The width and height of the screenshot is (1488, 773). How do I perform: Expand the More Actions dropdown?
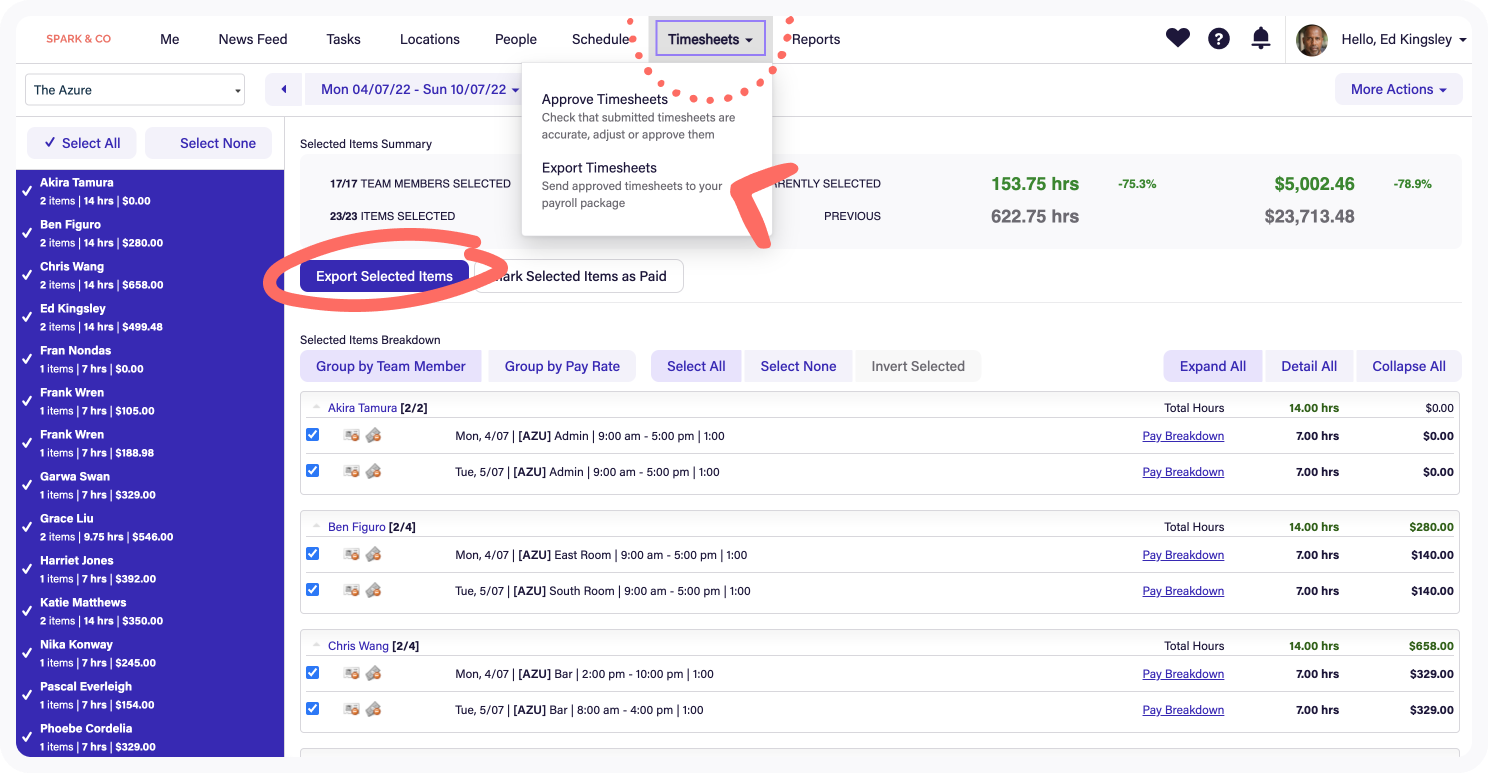(x=1398, y=89)
